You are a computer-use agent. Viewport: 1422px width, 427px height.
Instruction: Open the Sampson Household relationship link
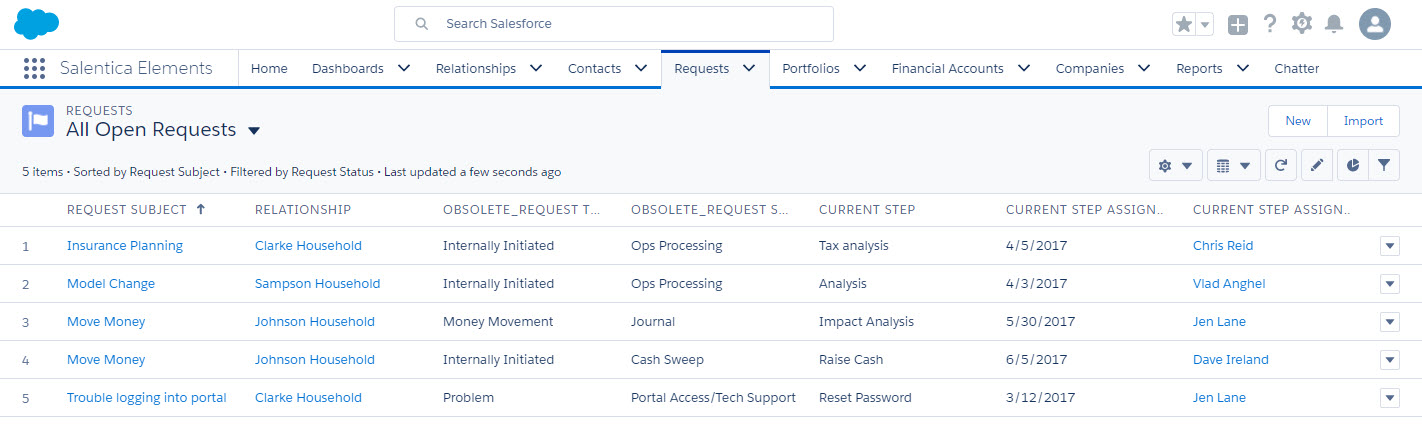coord(317,284)
